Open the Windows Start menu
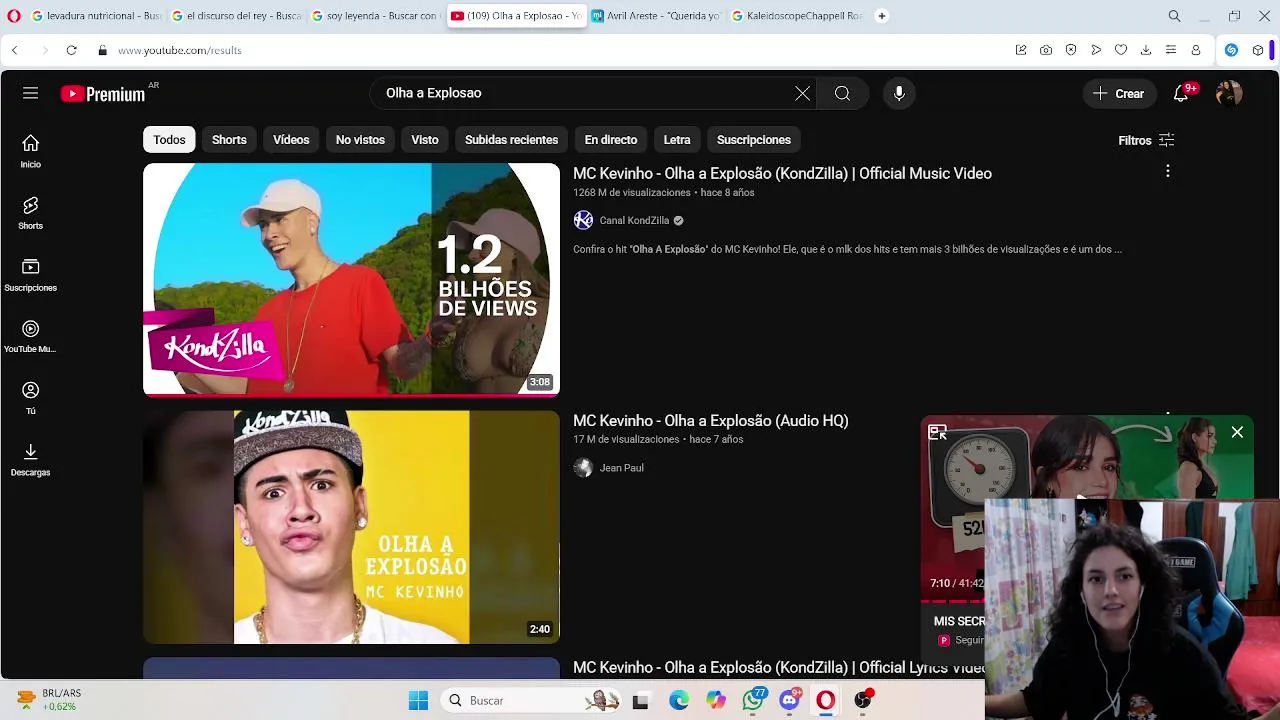Image resolution: width=1280 pixels, height=720 pixels. [418, 700]
